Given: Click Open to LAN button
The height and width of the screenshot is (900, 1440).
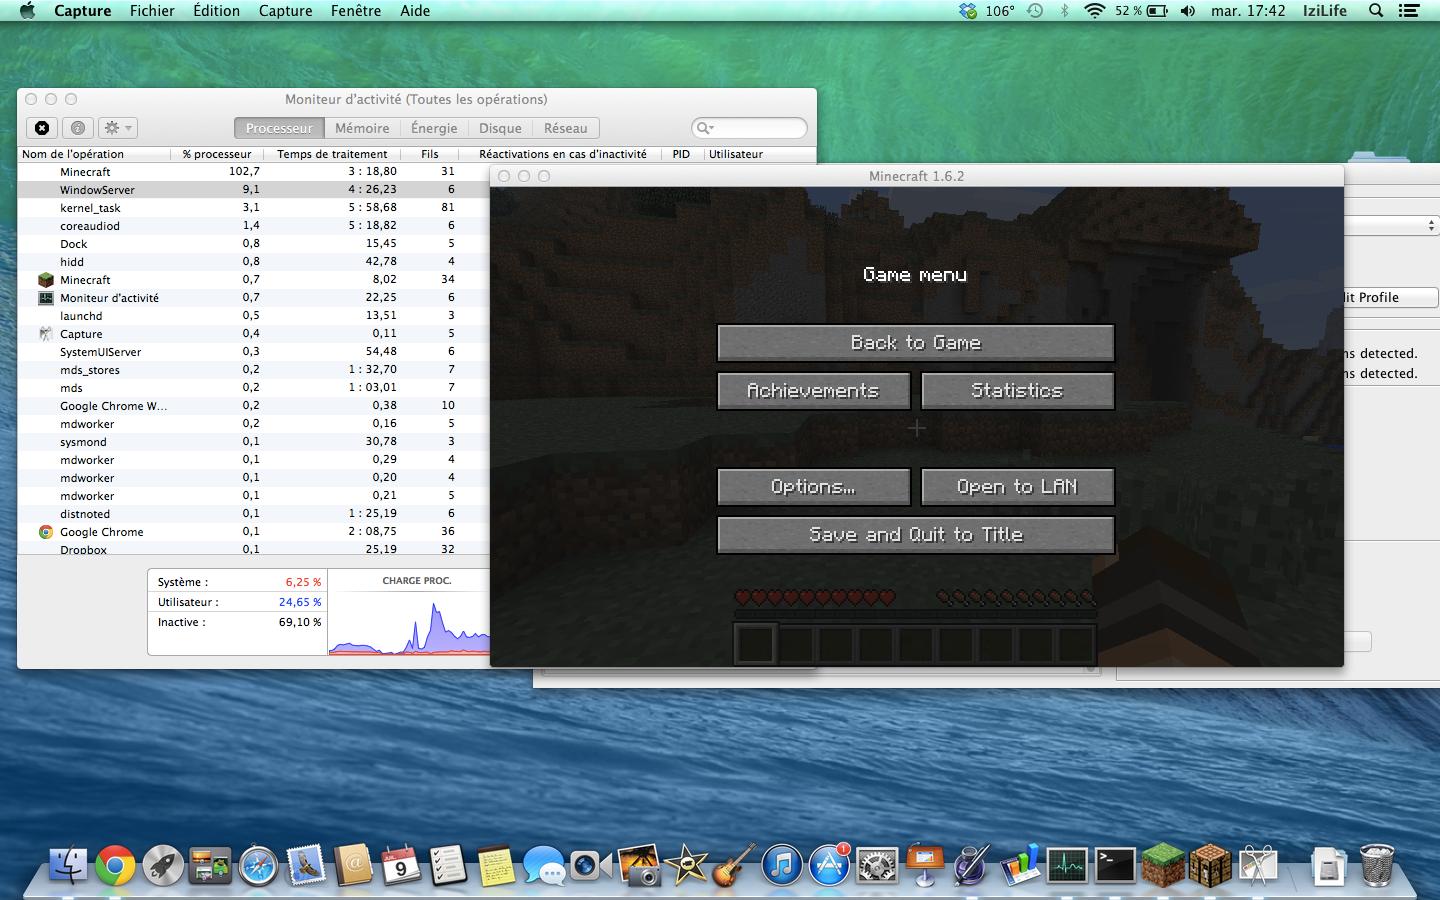Looking at the screenshot, I should 1017,487.
